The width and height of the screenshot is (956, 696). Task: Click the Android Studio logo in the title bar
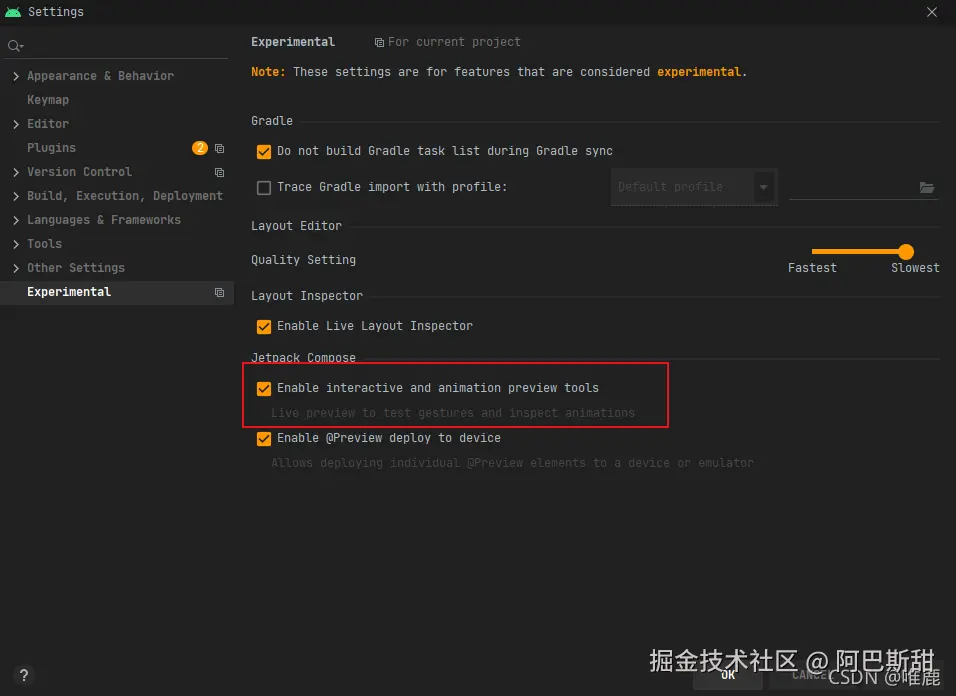[x=12, y=12]
